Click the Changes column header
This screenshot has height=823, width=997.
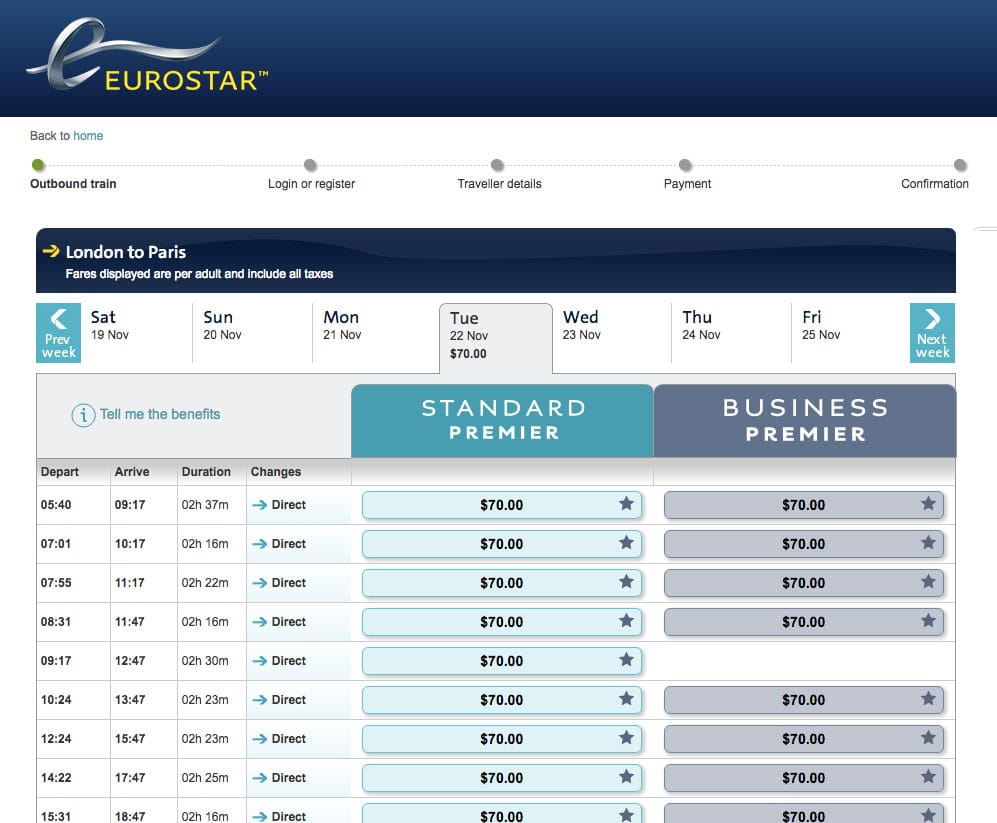(275, 472)
